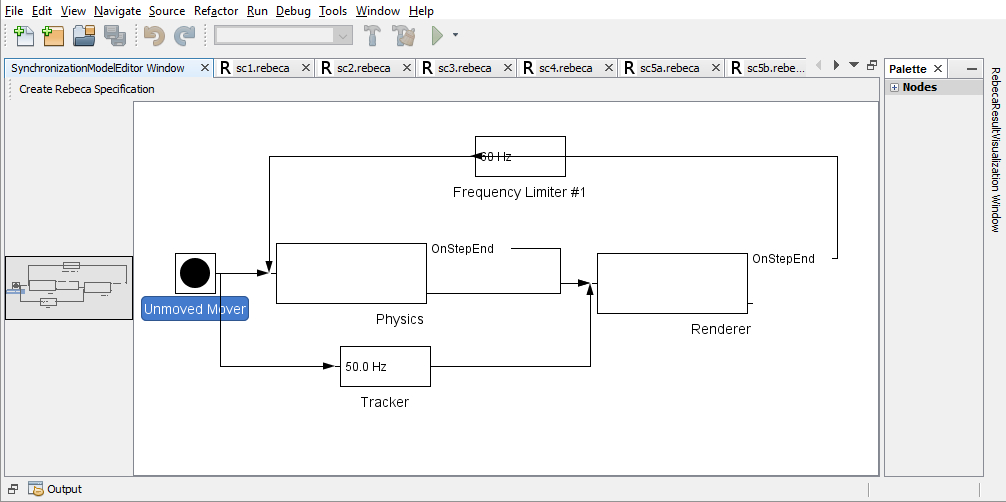Click Create Rebeca Specification button
Screen dimensions: 1006x502
(87, 89)
